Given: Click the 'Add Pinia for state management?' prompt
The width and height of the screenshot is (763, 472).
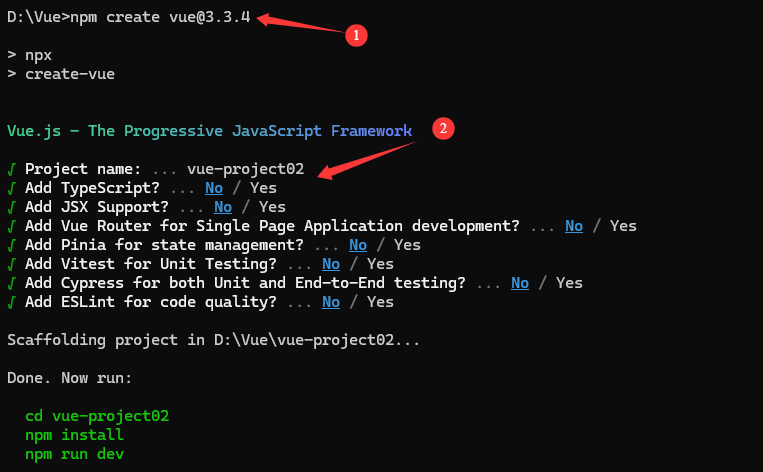Looking at the screenshot, I should [164, 245].
